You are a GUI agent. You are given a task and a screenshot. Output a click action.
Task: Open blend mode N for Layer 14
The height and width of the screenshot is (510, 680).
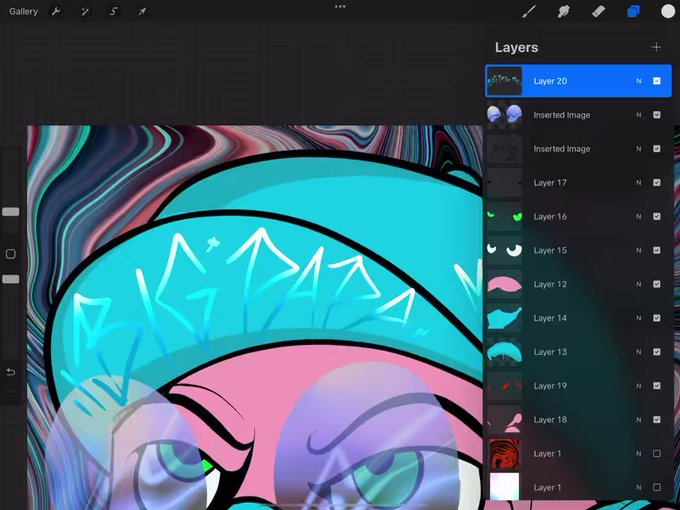point(638,318)
